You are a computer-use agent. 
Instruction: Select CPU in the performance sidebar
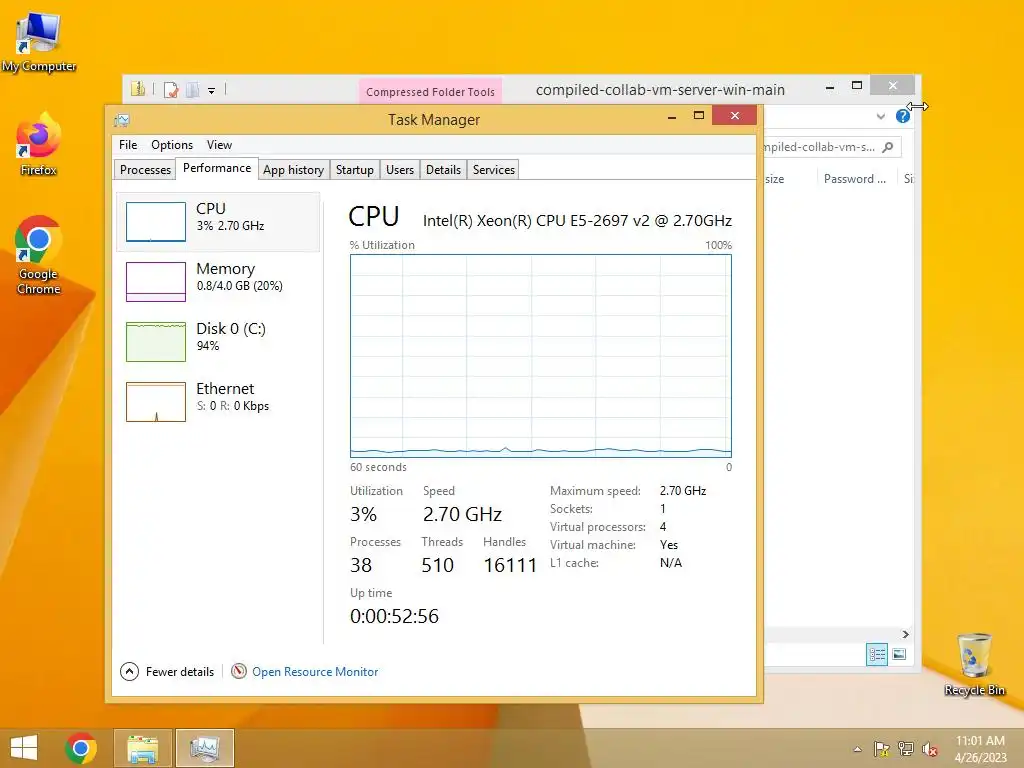(x=218, y=221)
